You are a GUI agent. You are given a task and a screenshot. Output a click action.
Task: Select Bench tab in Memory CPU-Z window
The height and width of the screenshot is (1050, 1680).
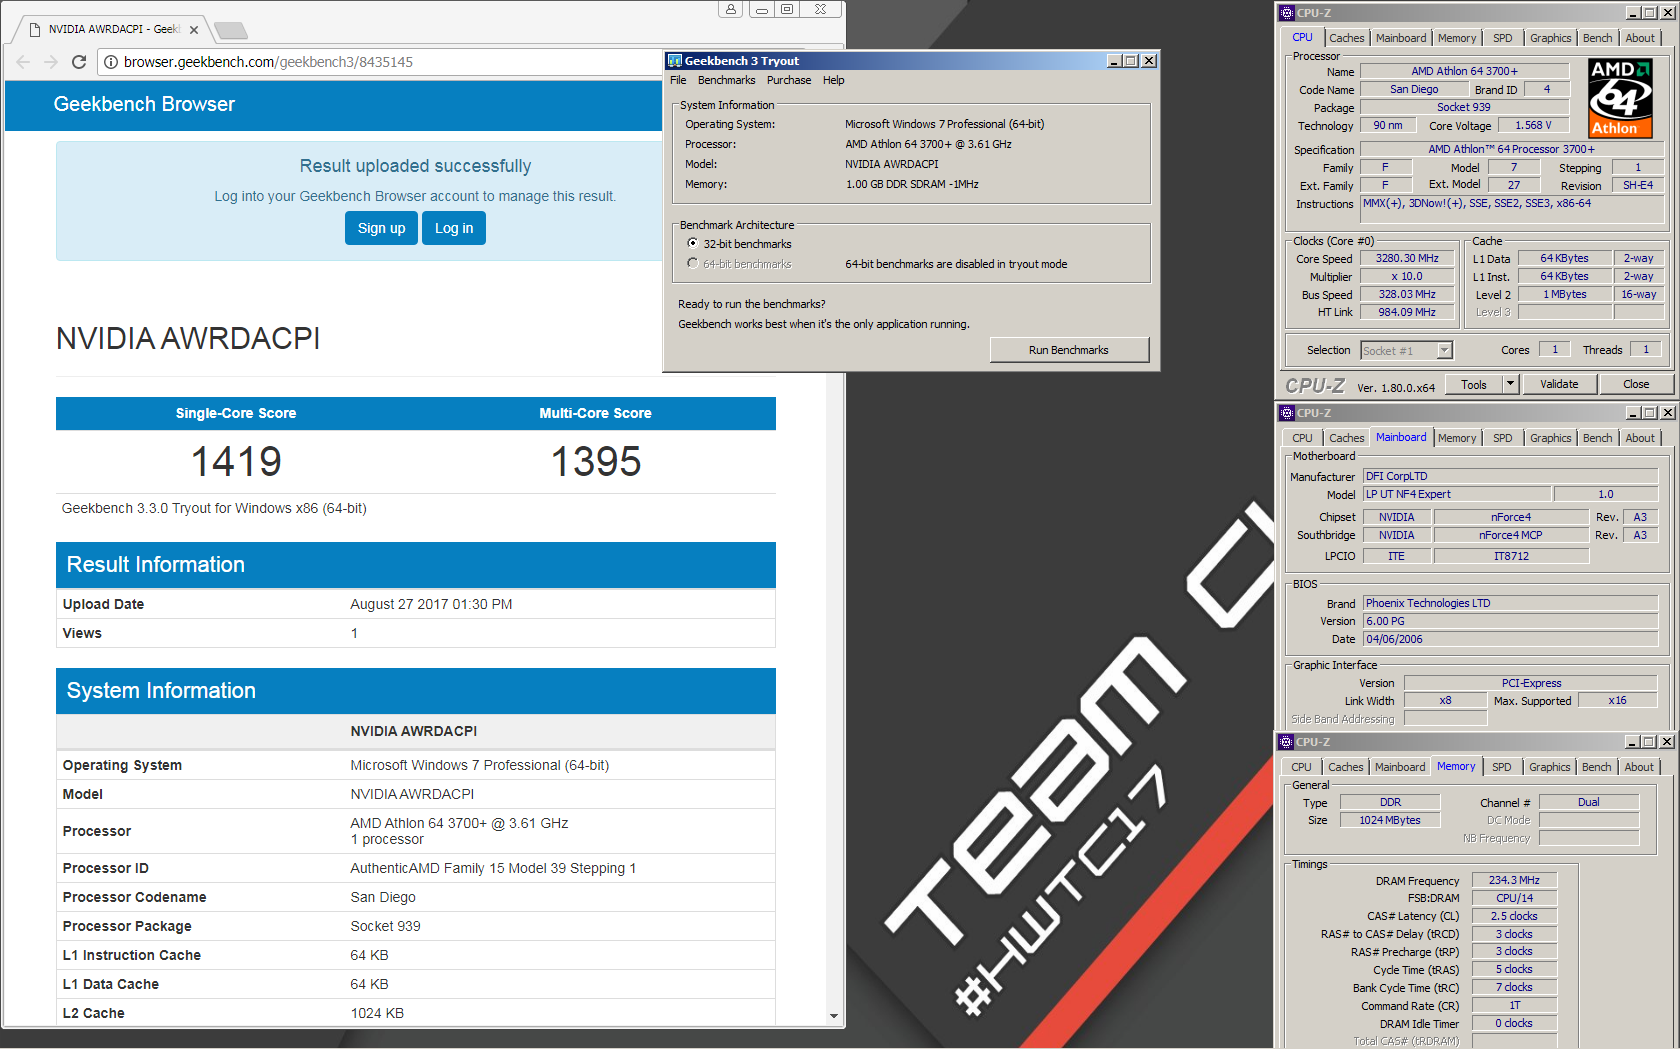pyautogui.click(x=1597, y=767)
